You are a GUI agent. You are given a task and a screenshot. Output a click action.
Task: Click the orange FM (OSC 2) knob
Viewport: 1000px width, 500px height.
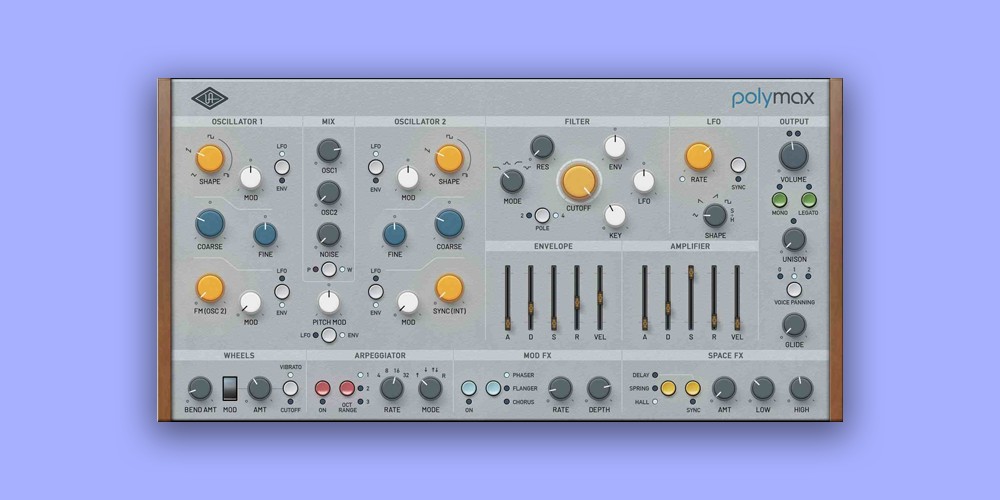pyautogui.click(x=210, y=288)
